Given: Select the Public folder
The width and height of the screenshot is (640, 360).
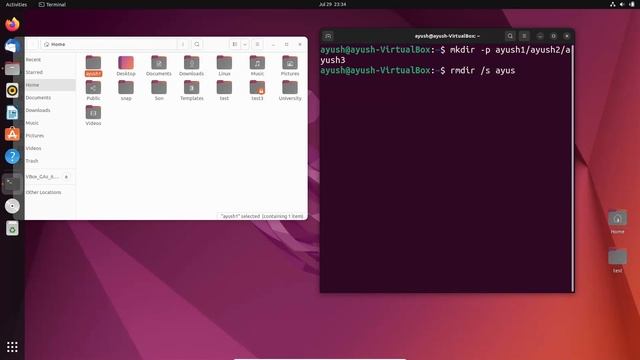Looking at the screenshot, I should [x=93, y=91].
